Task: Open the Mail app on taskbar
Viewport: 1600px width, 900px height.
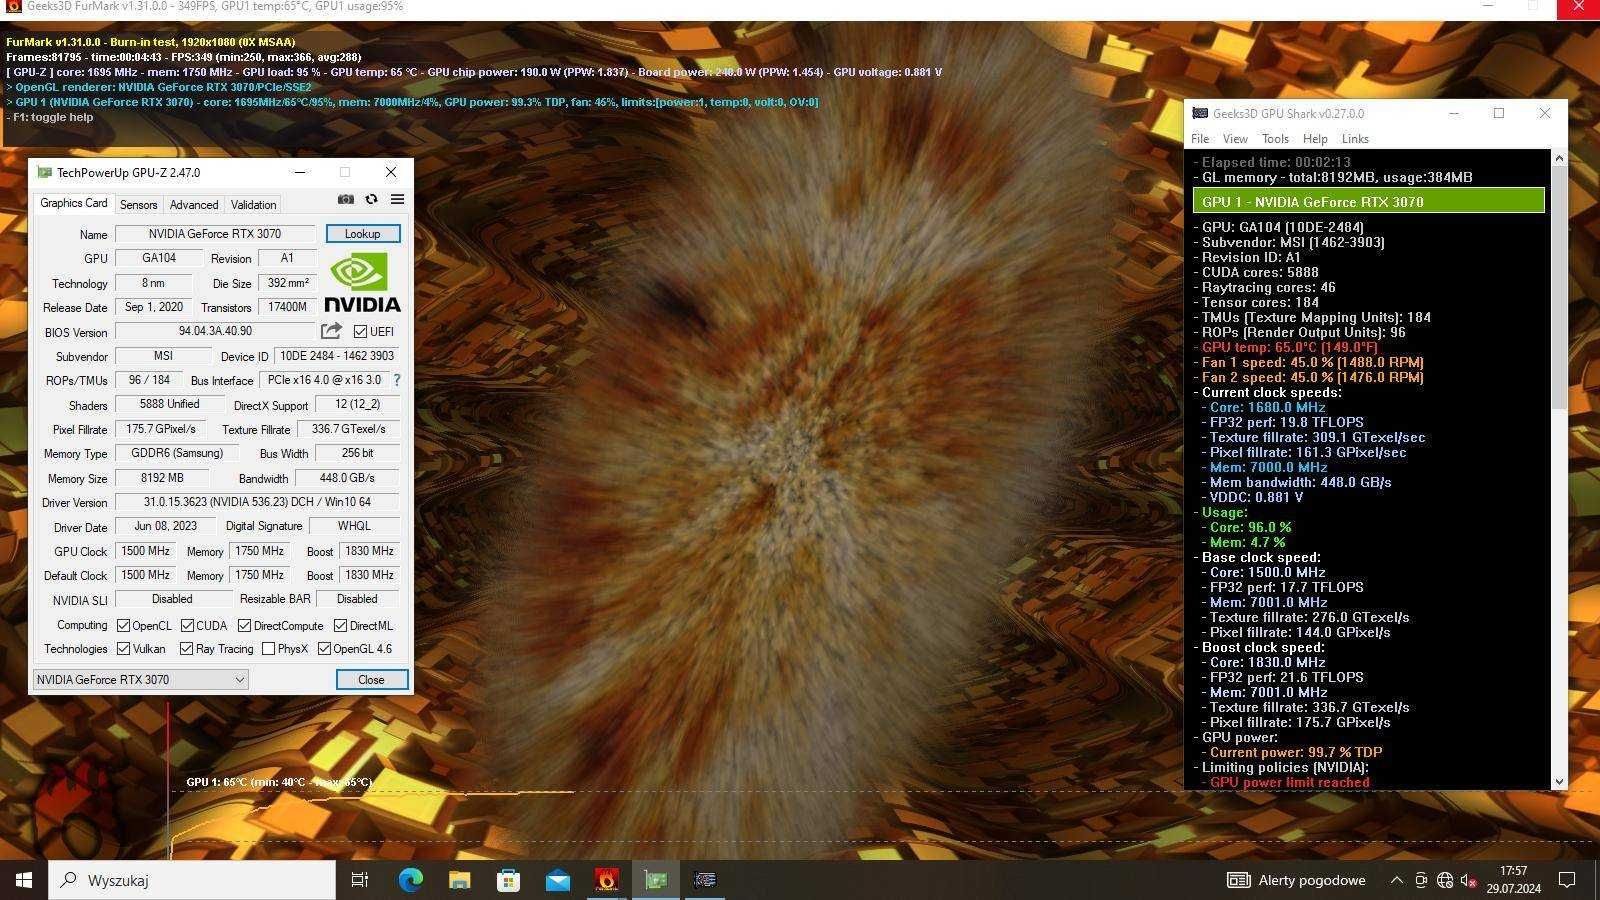Action: click(x=557, y=880)
